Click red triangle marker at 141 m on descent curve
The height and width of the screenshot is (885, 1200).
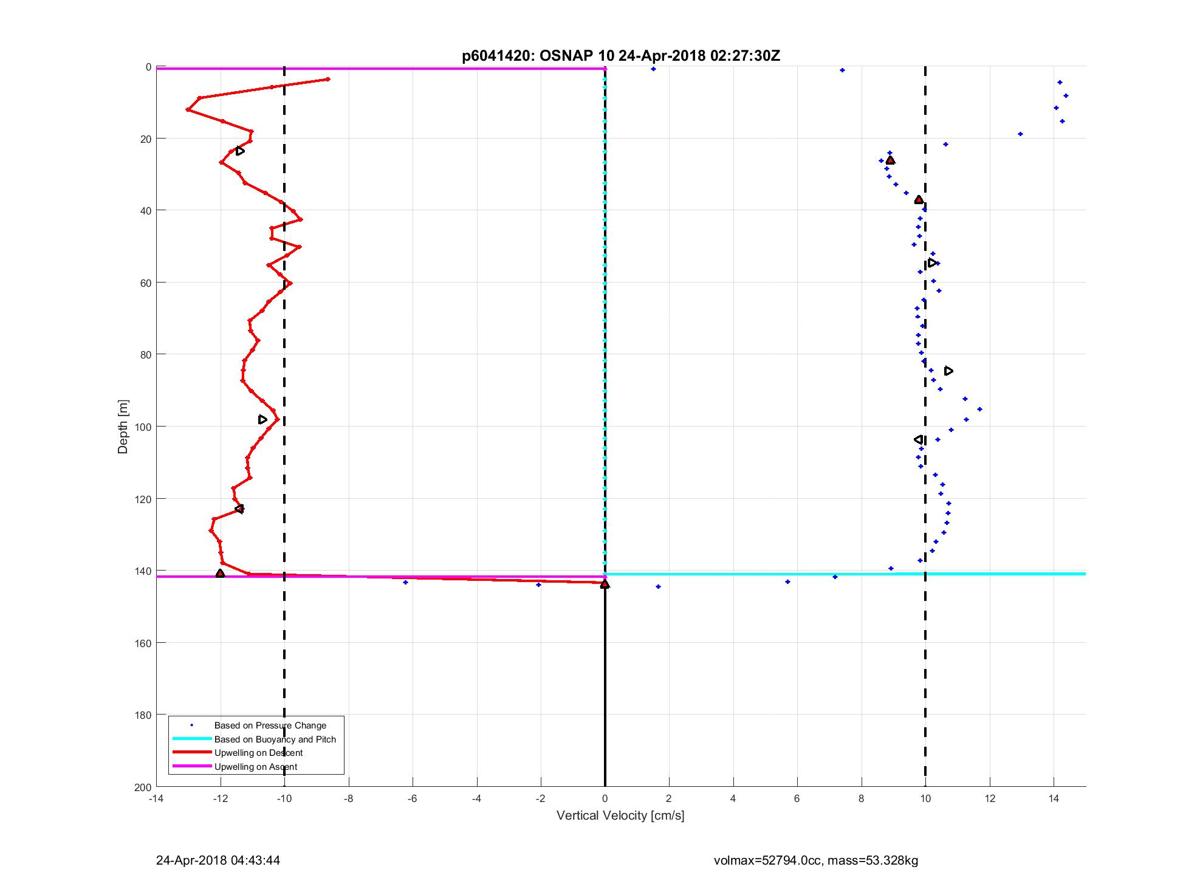pyautogui.click(x=220, y=573)
